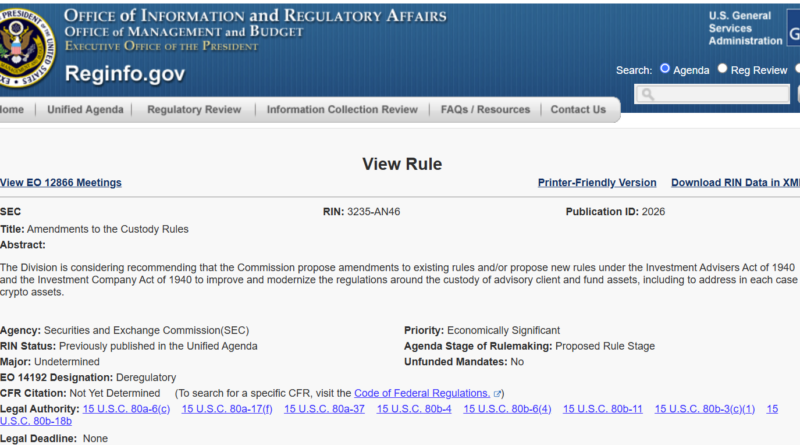
Task: Open legal authority 15 U.S.C. 80a-17(f)
Action: click(227, 409)
